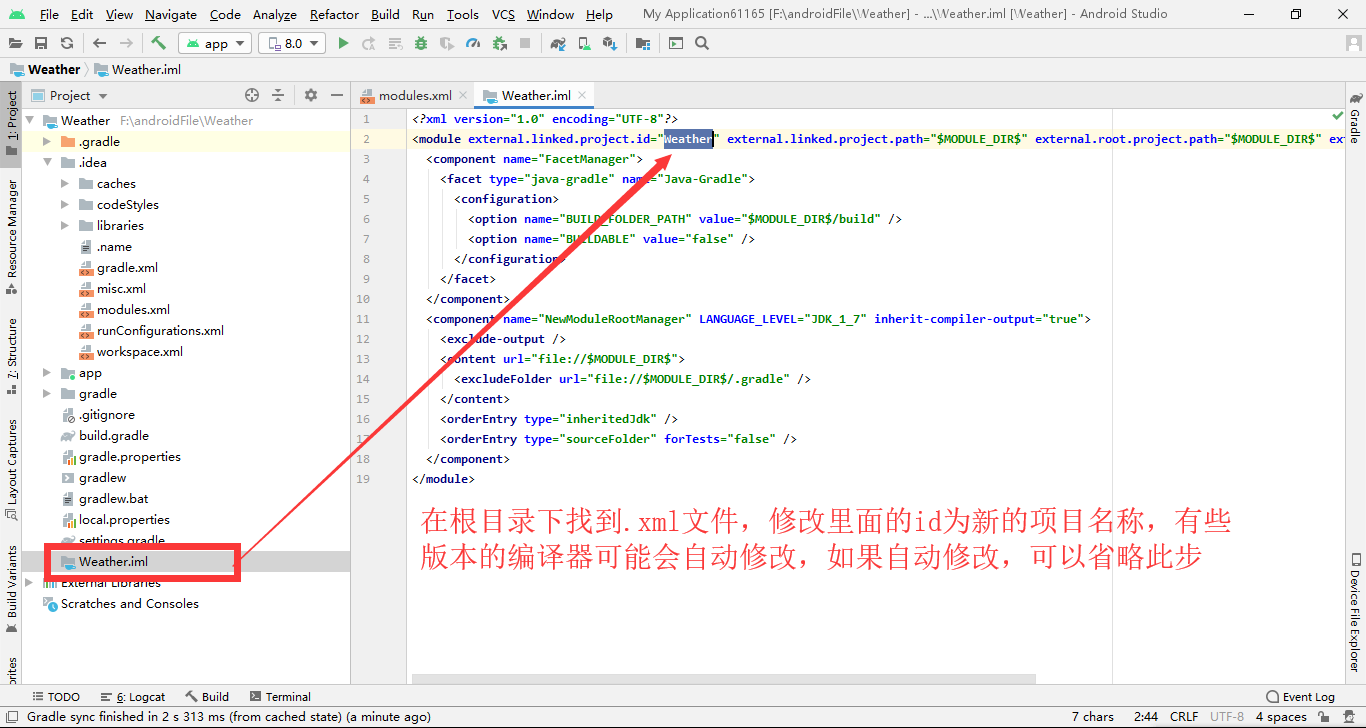Open the Profiler gauge icon
The image size is (1366, 728).
click(473, 43)
